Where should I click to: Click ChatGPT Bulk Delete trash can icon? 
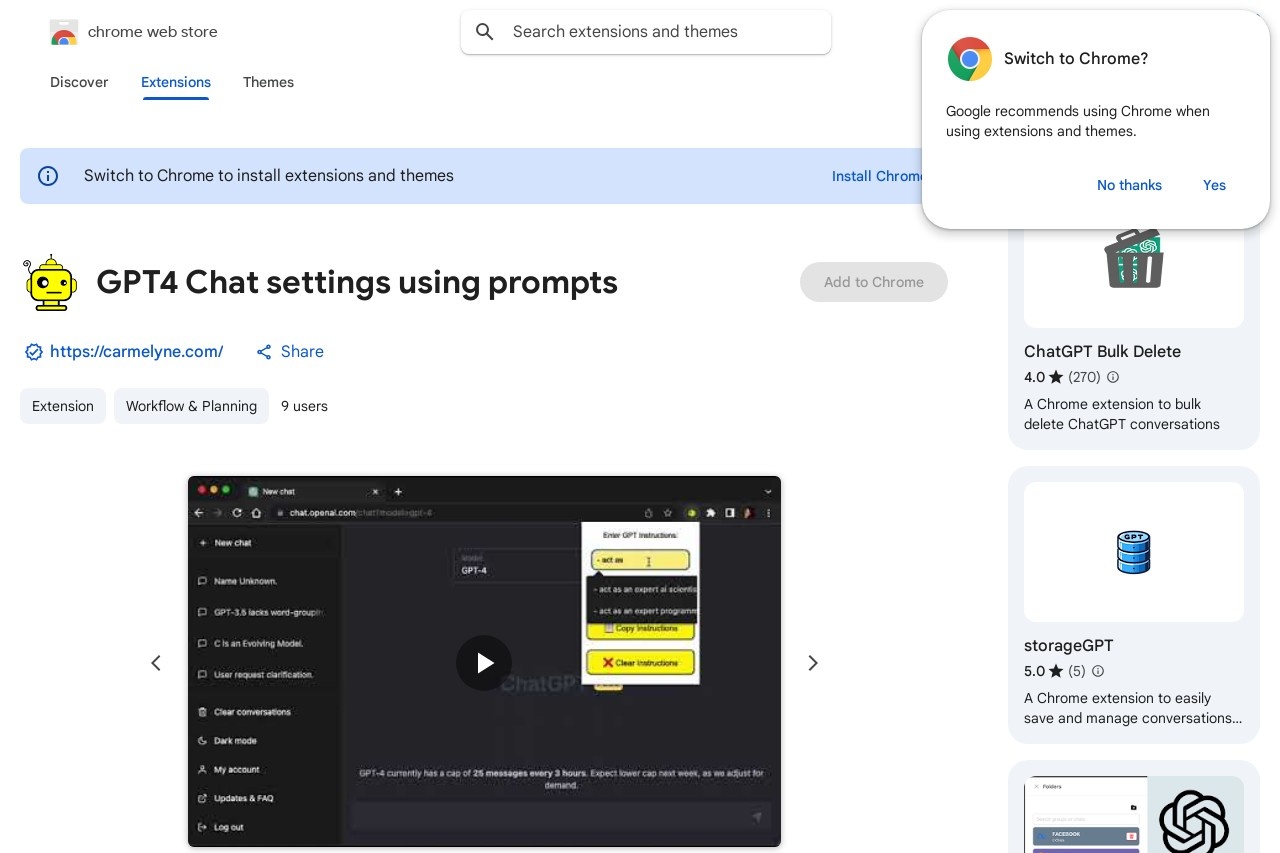click(1134, 258)
